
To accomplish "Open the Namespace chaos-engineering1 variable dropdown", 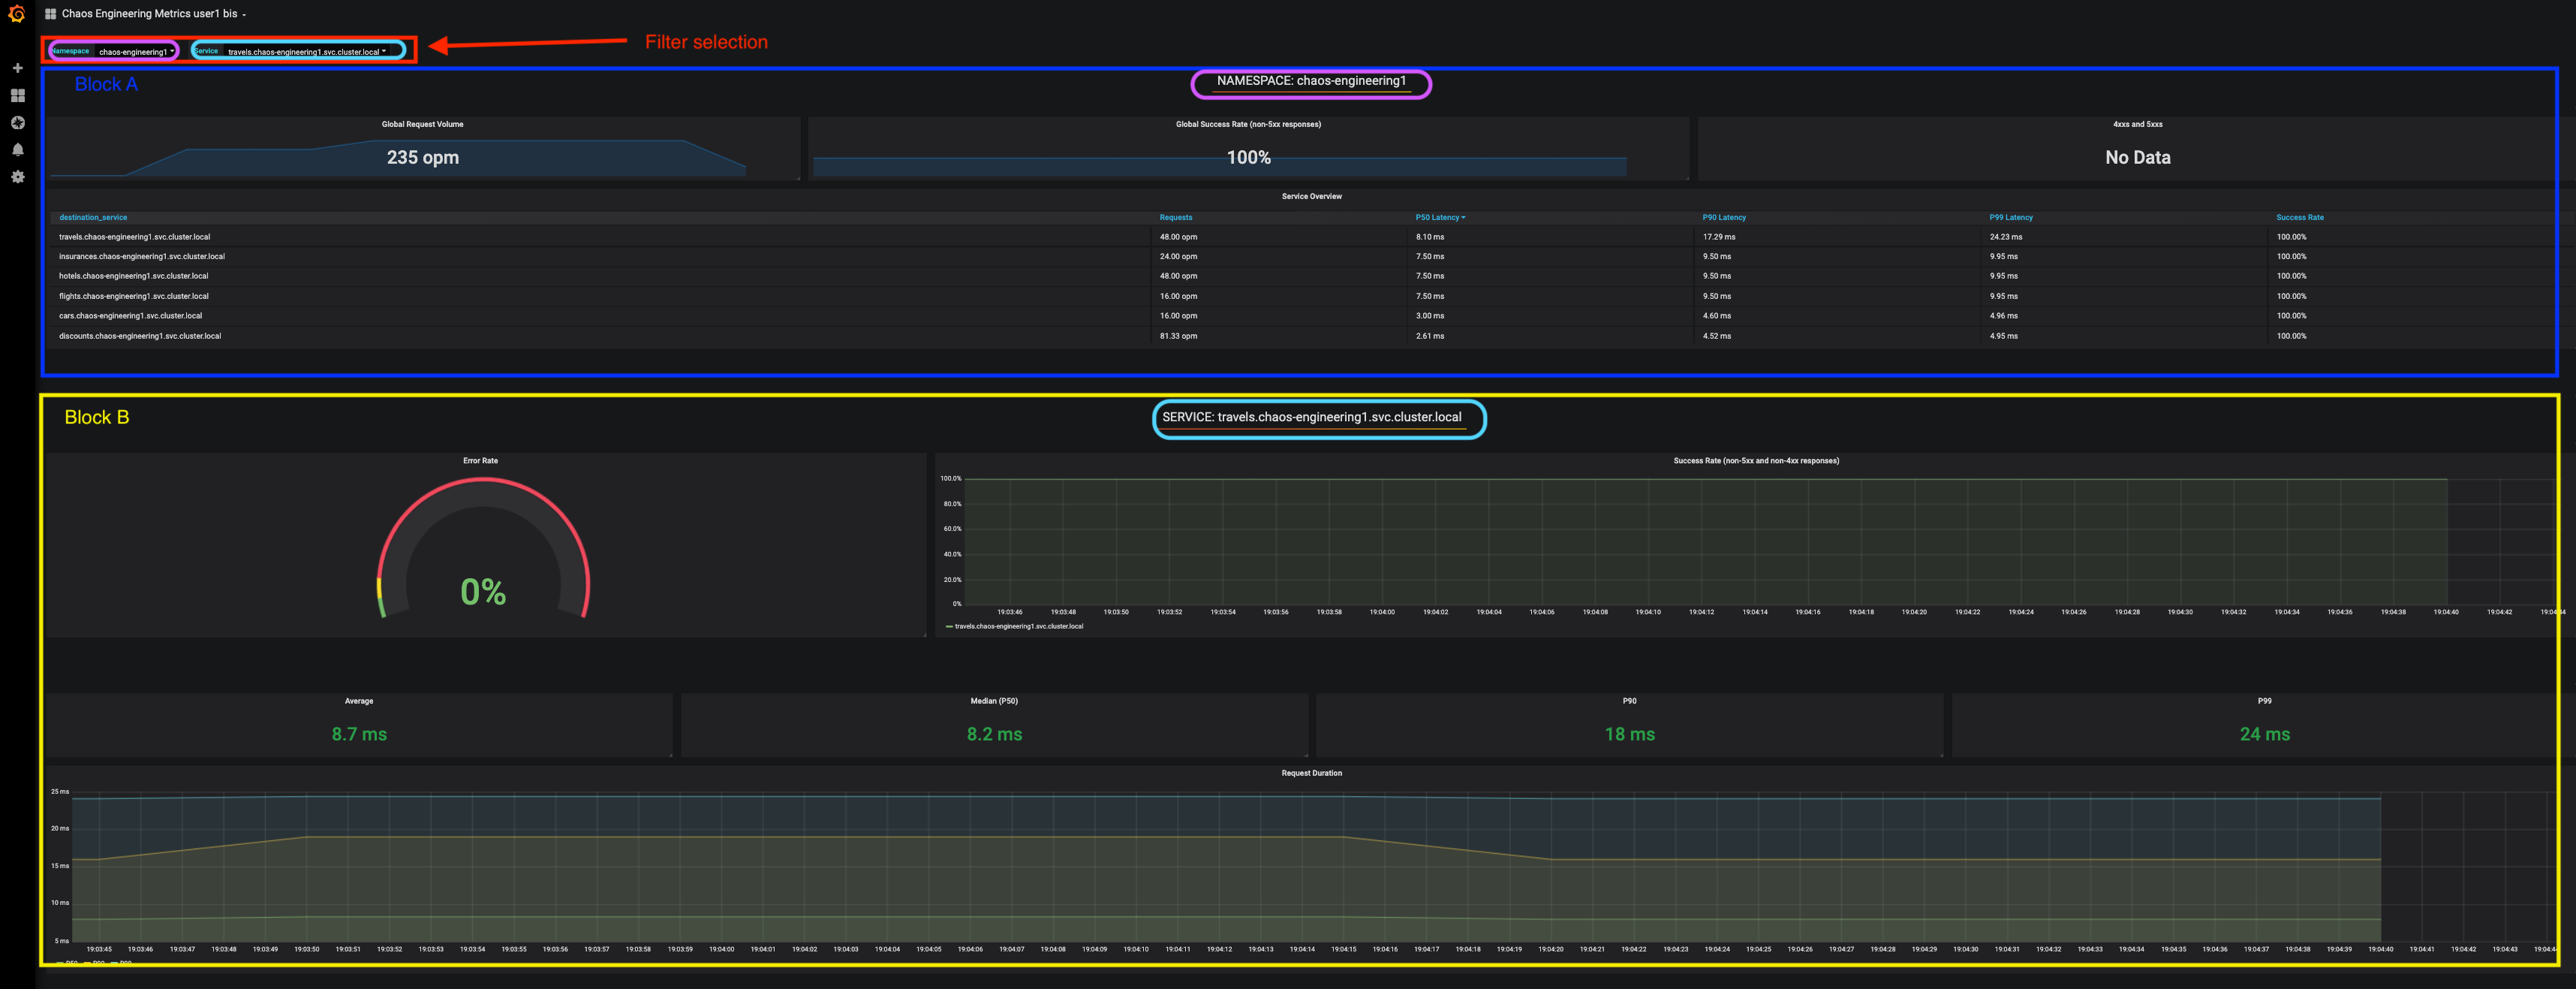I will (136, 51).
